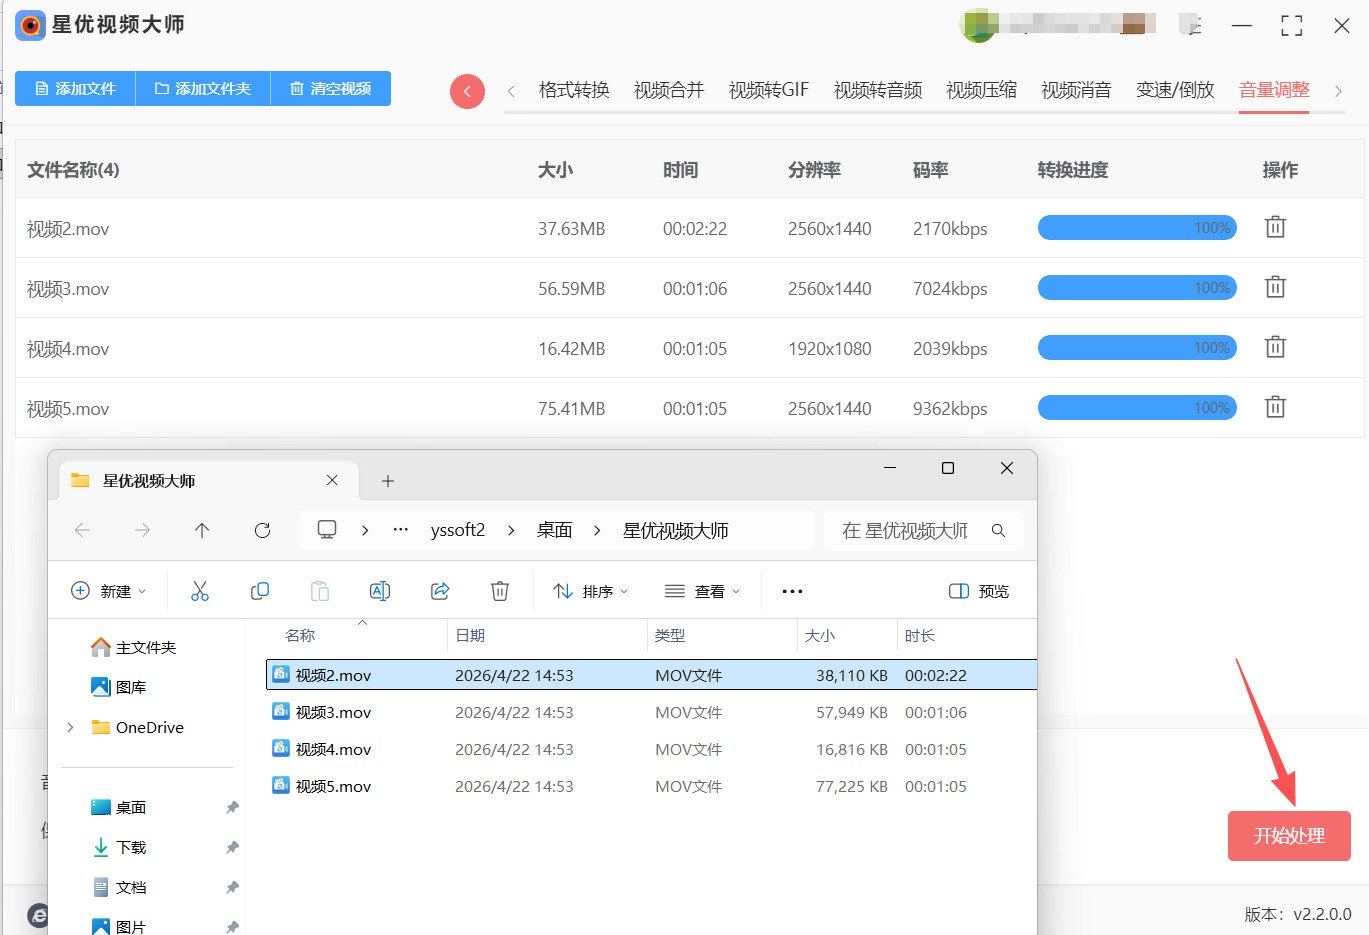This screenshot has width=1369, height=935.
Task: Click the Copy icon in Explorer toolbar
Action: tap(260, 591)
